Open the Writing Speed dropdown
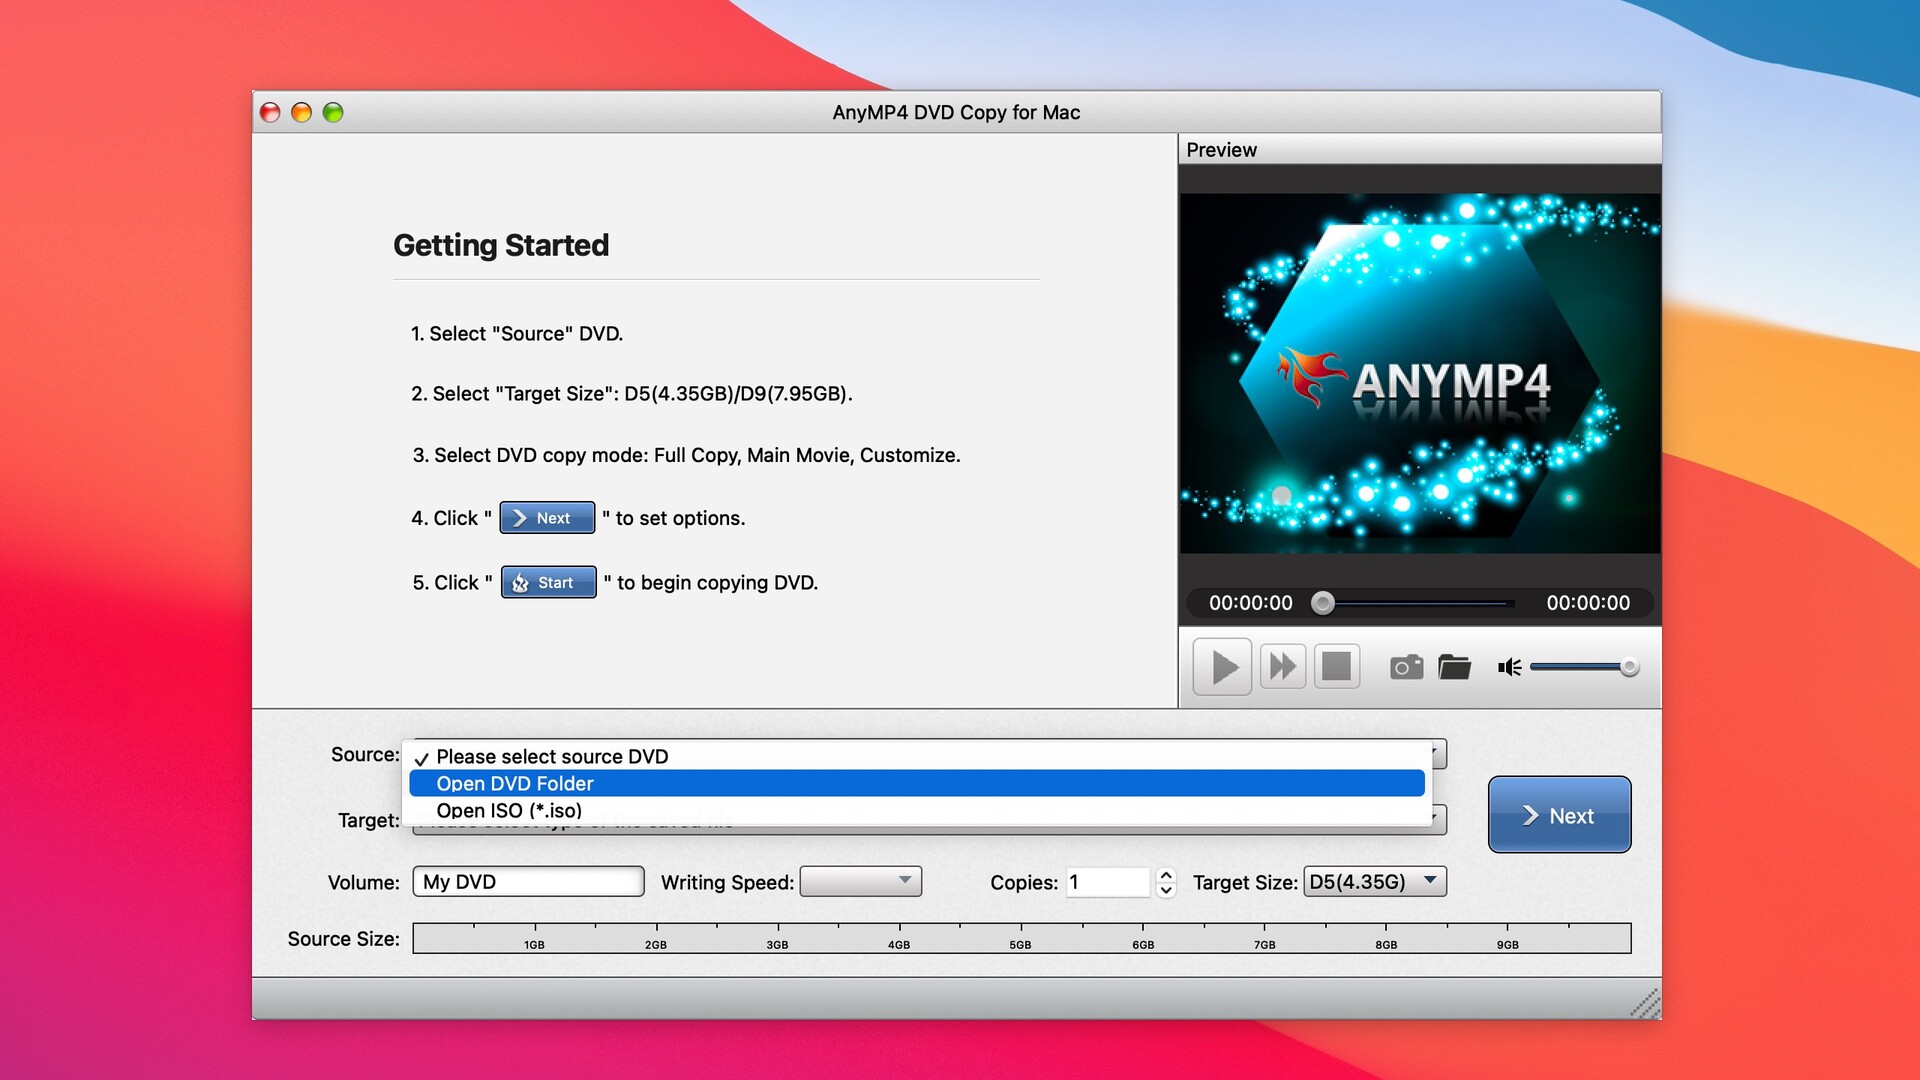 pyautogui.click(x=861, y=881)
